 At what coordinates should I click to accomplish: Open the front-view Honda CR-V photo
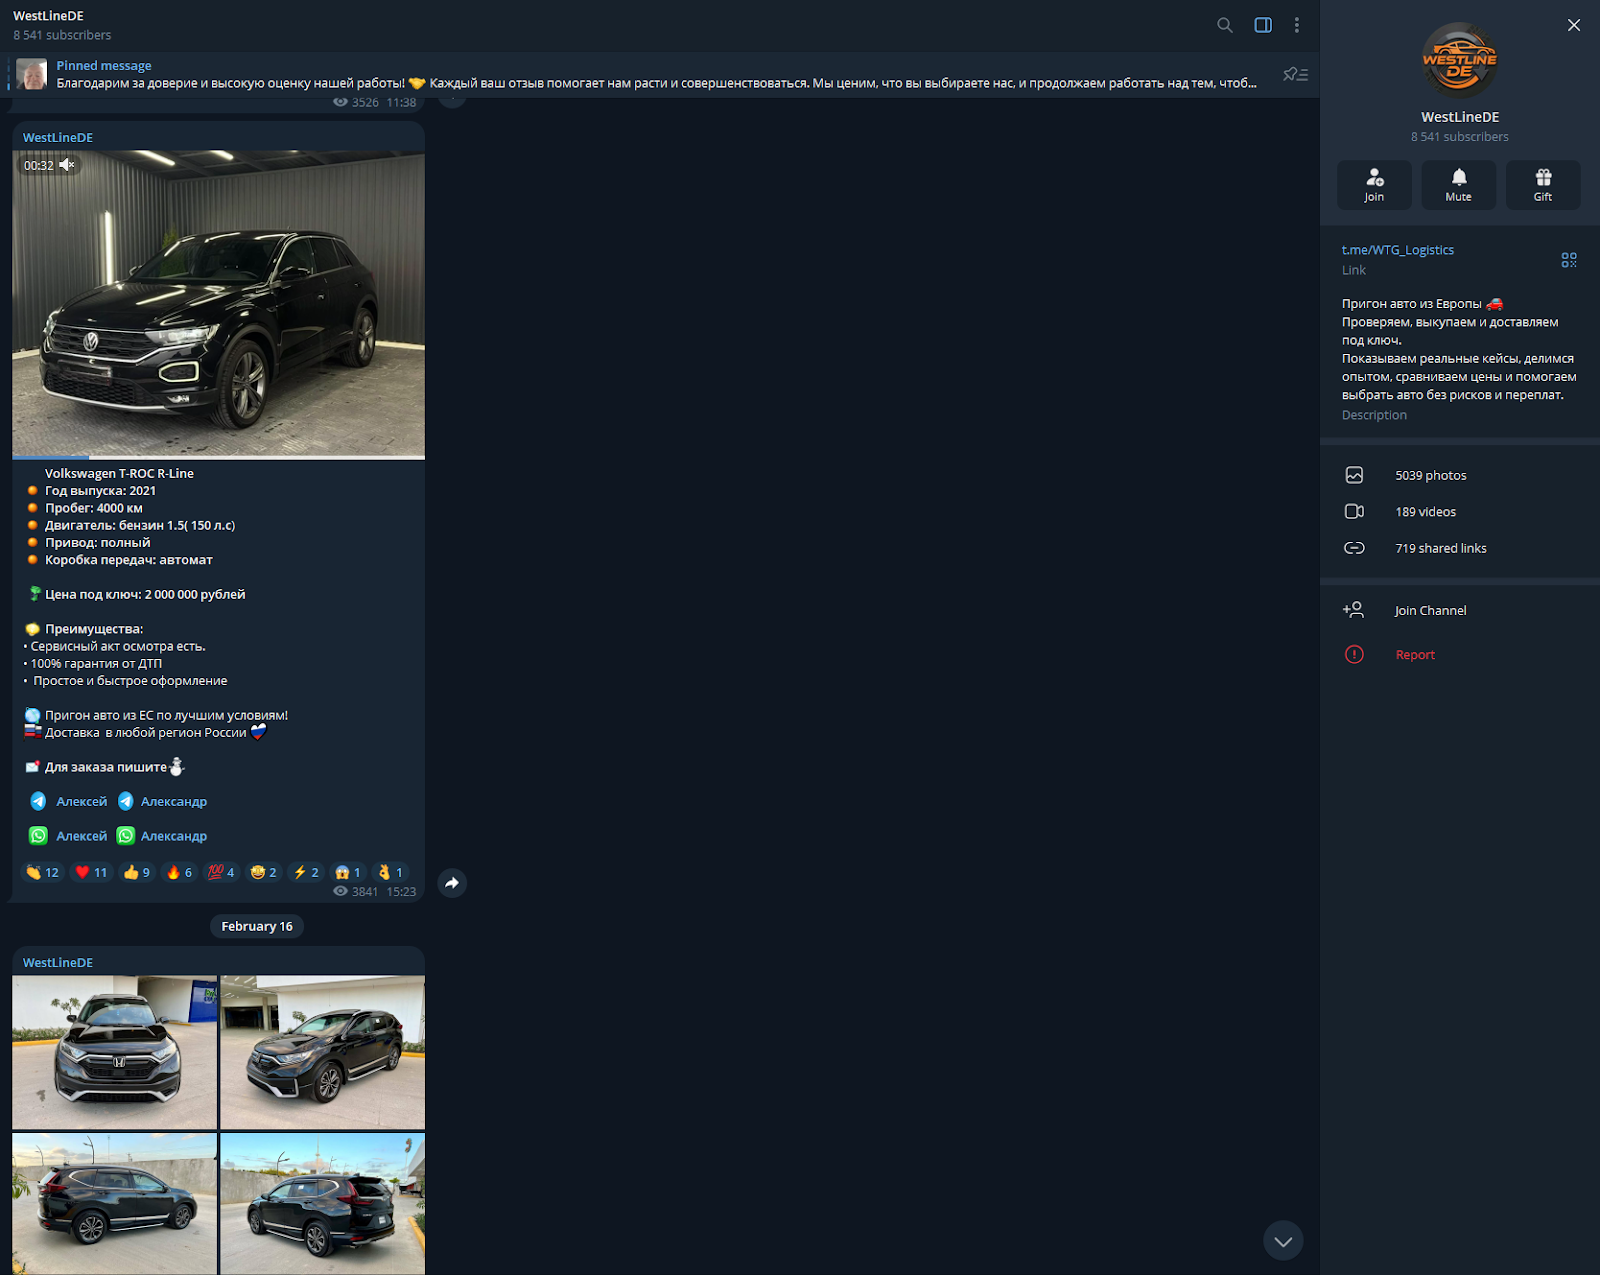(x=114, y=1052)
